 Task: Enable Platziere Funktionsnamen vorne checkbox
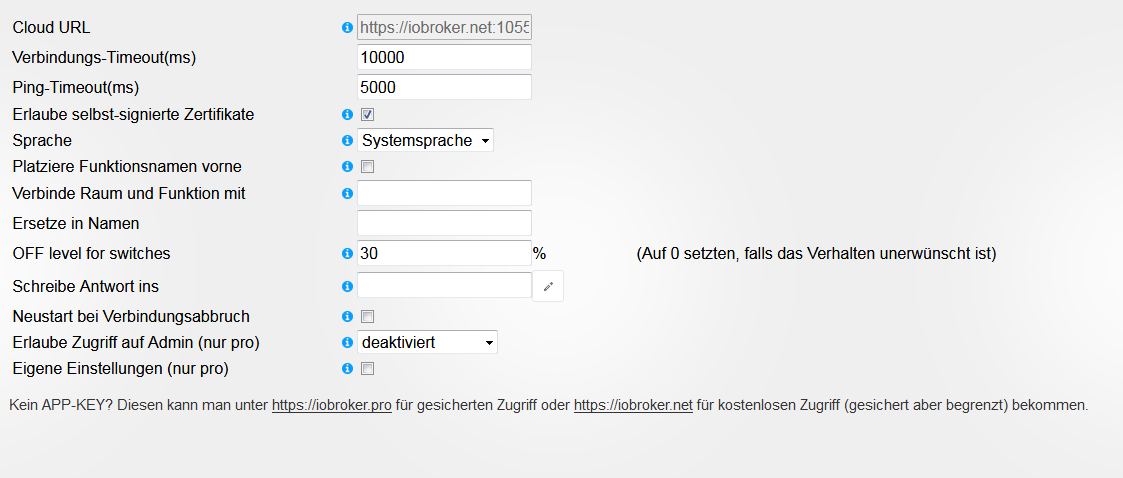[x=367, y=167]
